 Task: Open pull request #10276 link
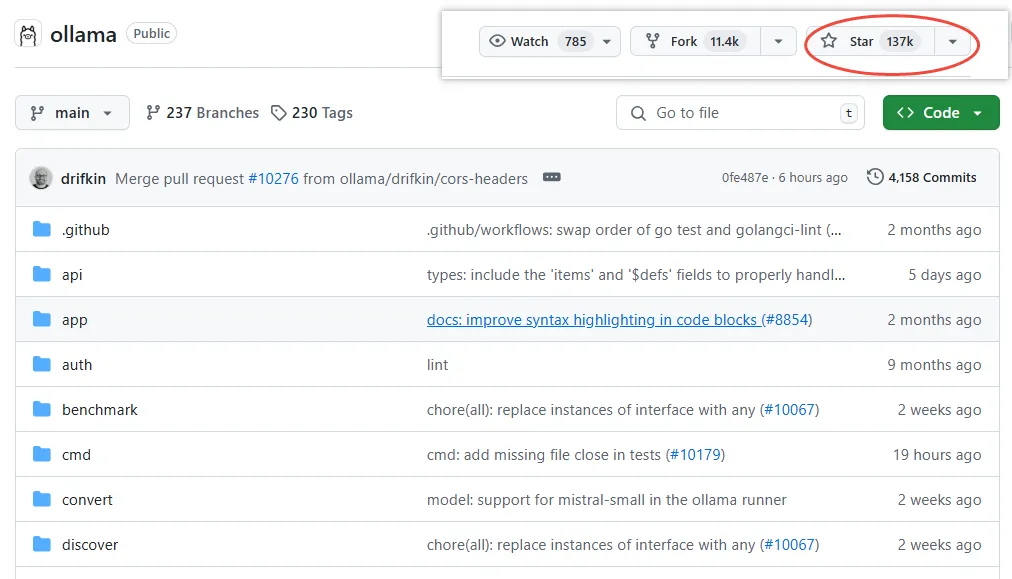pyautogui.click(x=274, y=179)
